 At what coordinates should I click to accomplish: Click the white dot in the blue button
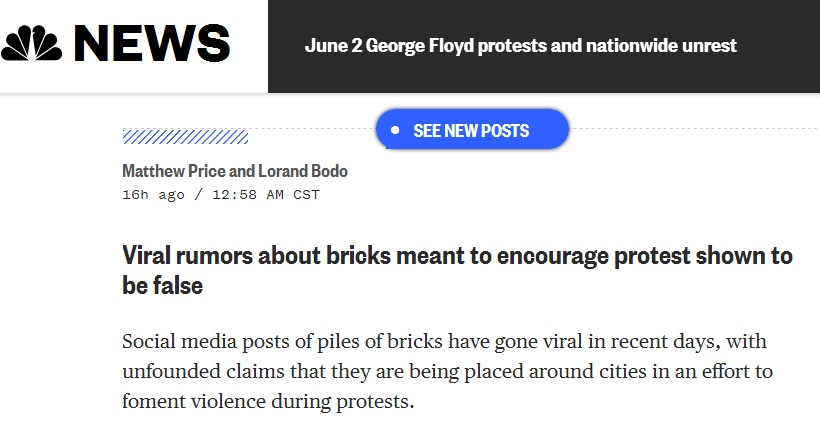click(x=395, y=130)
